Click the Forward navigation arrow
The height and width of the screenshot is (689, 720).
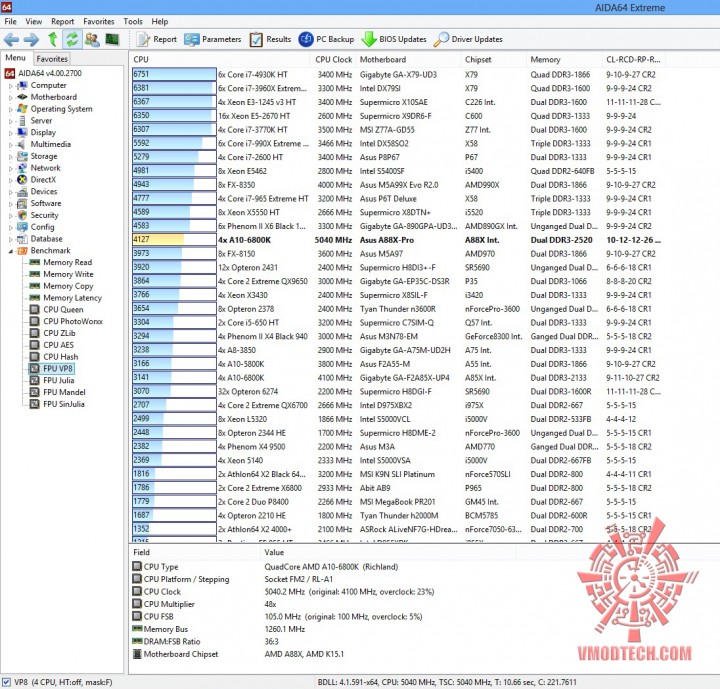(x=31, y=40)
